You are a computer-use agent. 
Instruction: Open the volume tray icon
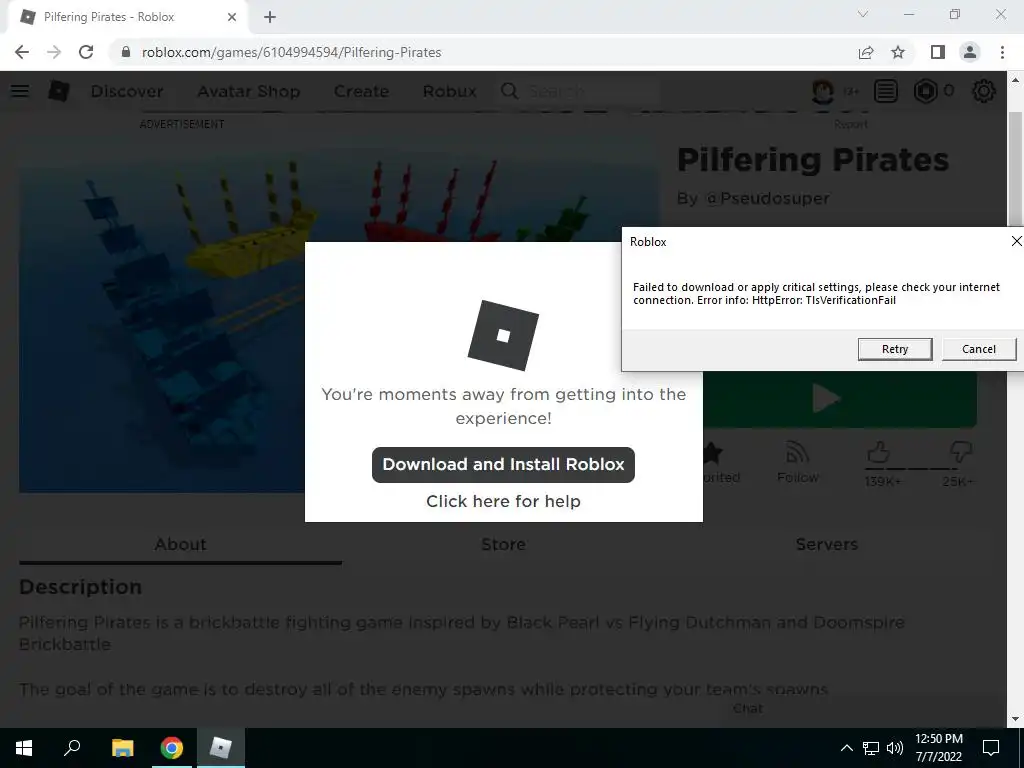click(x=895, y=748)
